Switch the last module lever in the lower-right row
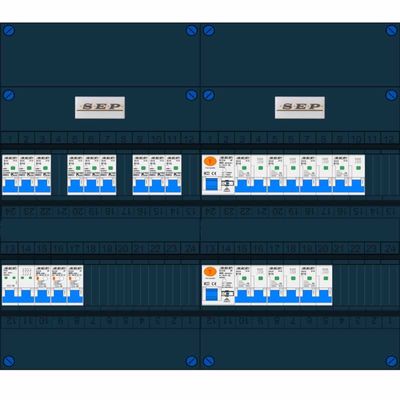The image size is (400, 400). (324, 296)
